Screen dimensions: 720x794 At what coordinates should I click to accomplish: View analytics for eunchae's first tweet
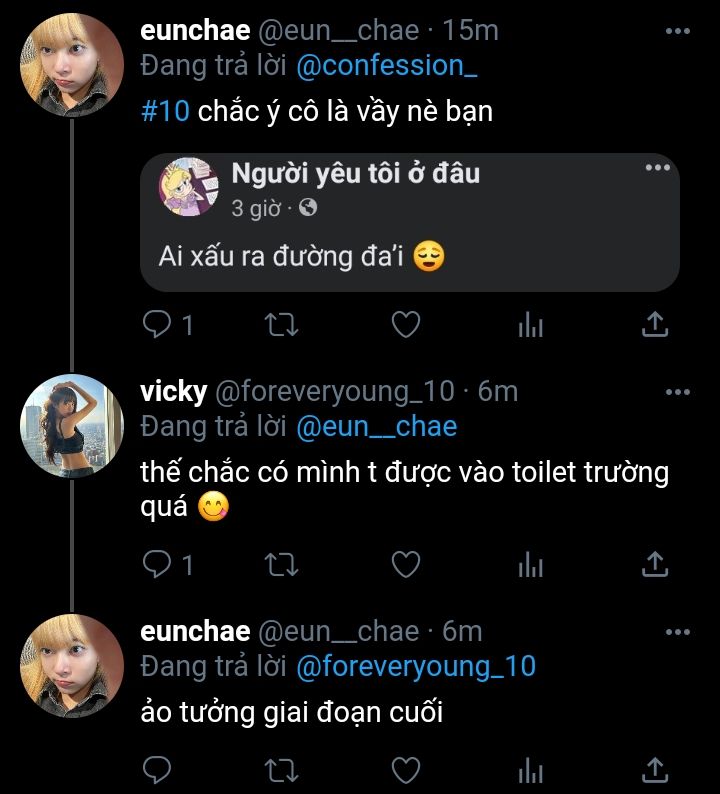pos(530,324)
